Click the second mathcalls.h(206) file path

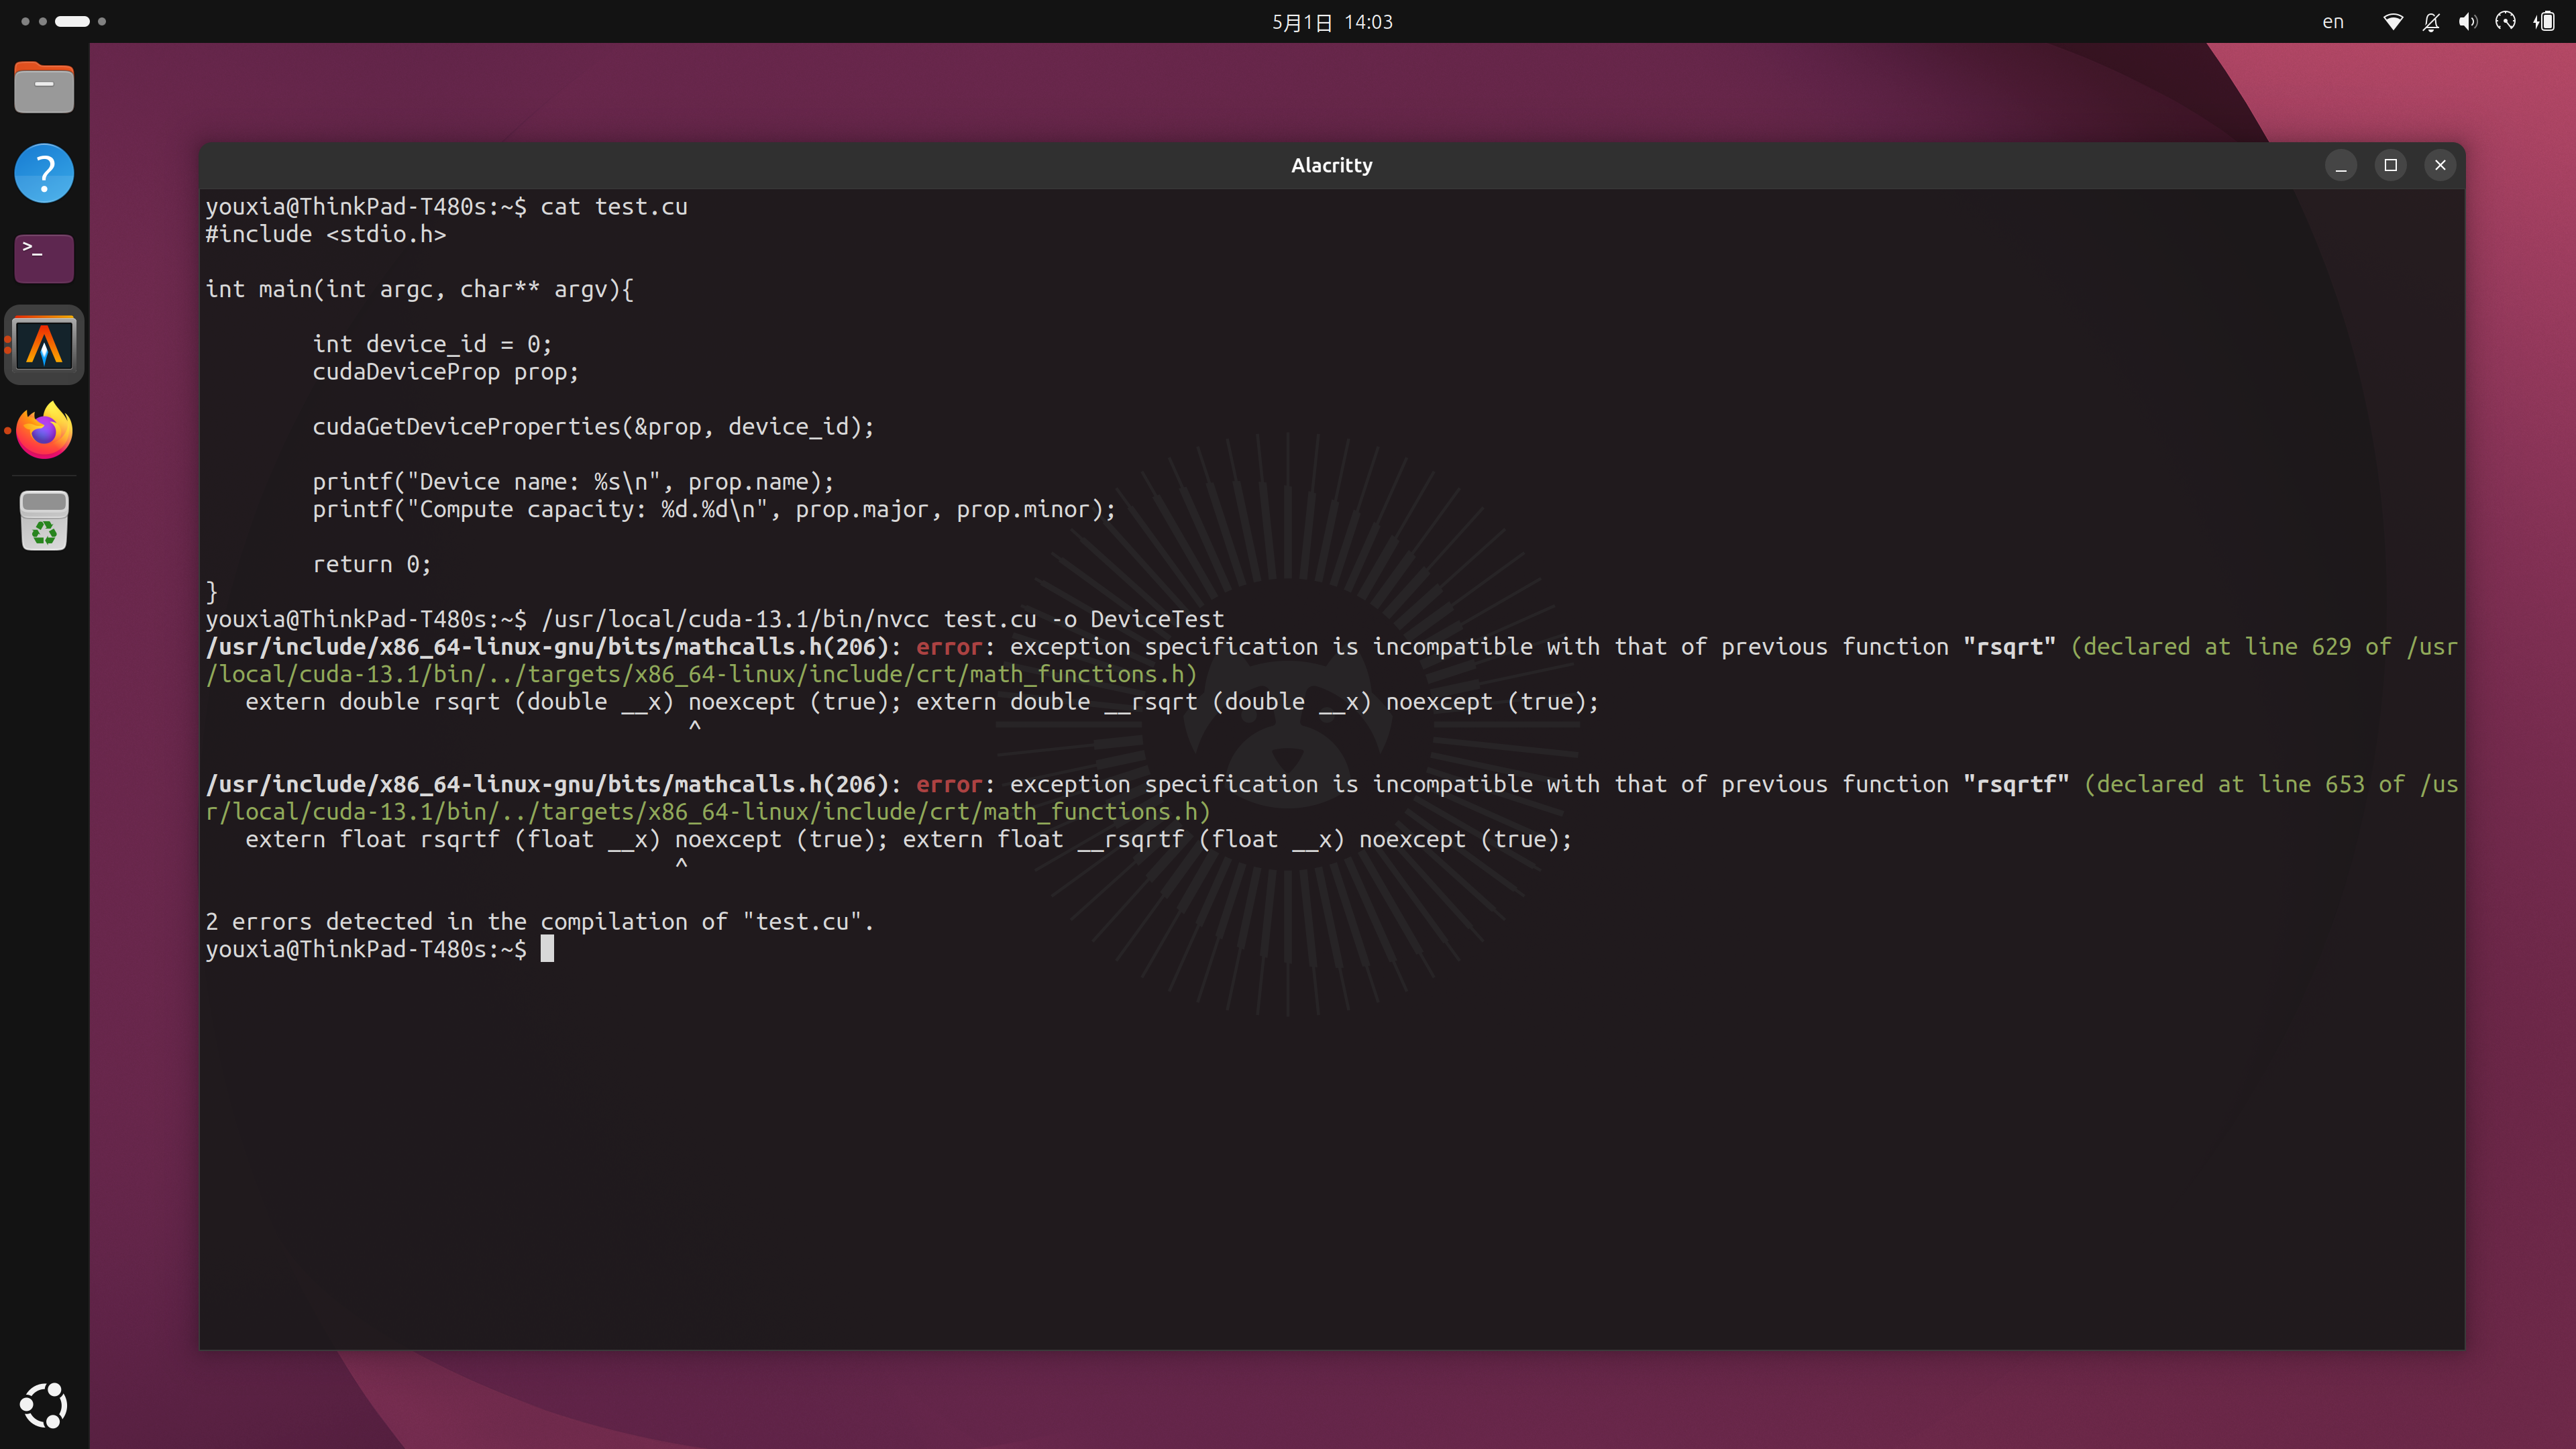click(547, 785)
